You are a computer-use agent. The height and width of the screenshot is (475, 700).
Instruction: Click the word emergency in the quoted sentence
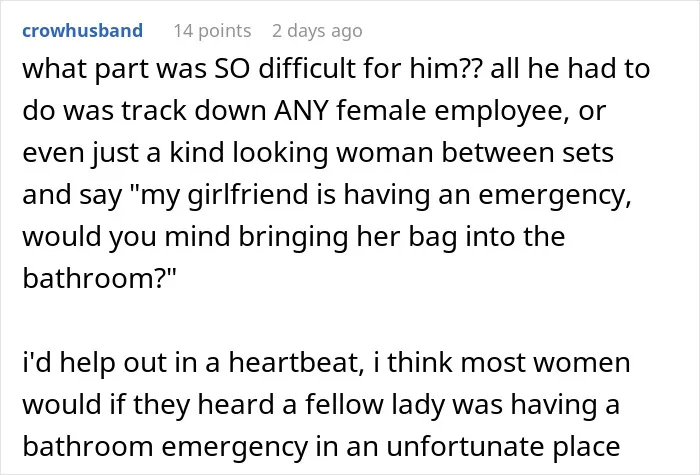(x=554, y=196)
